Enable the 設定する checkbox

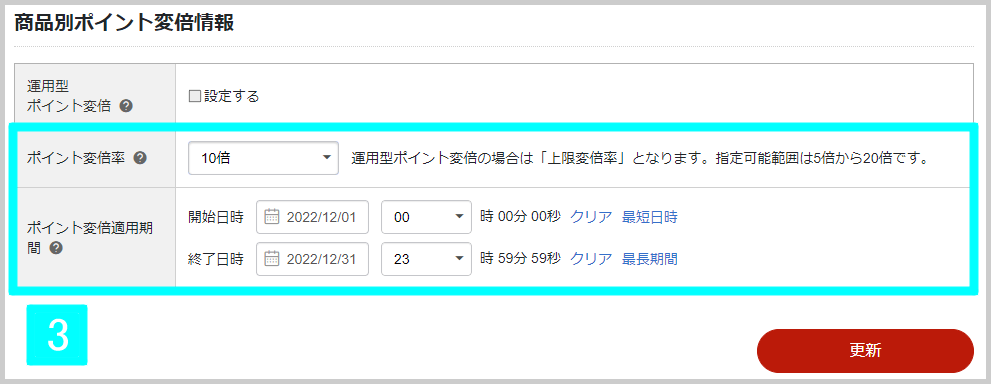point(195,97)
